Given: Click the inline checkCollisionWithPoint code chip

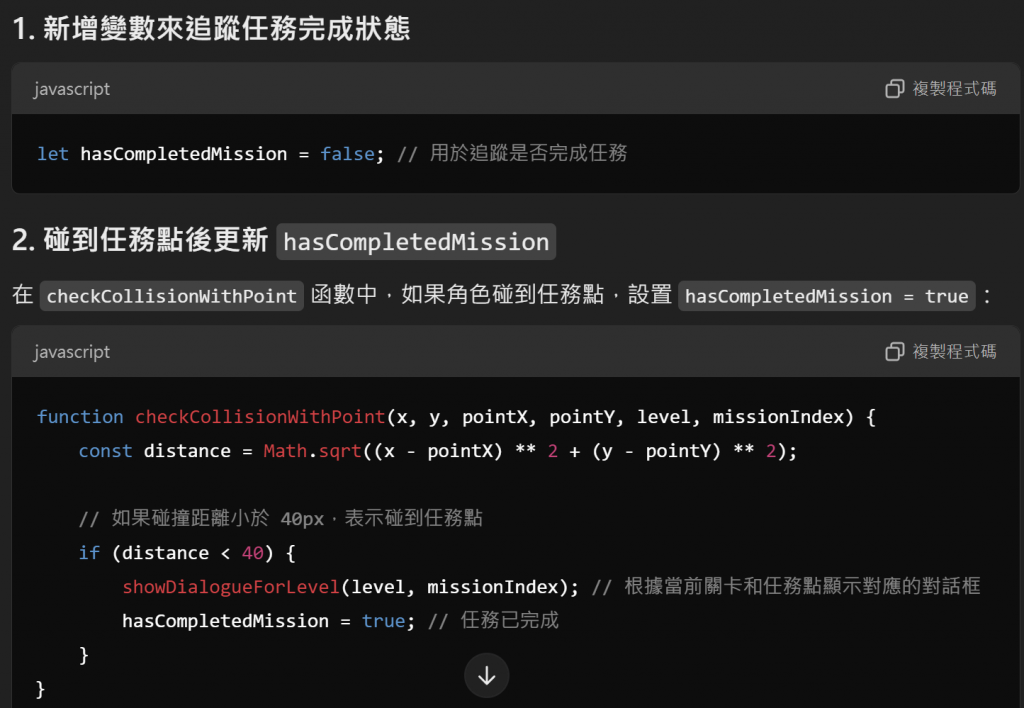Looking at the screenshot, I should click(172, 296).
